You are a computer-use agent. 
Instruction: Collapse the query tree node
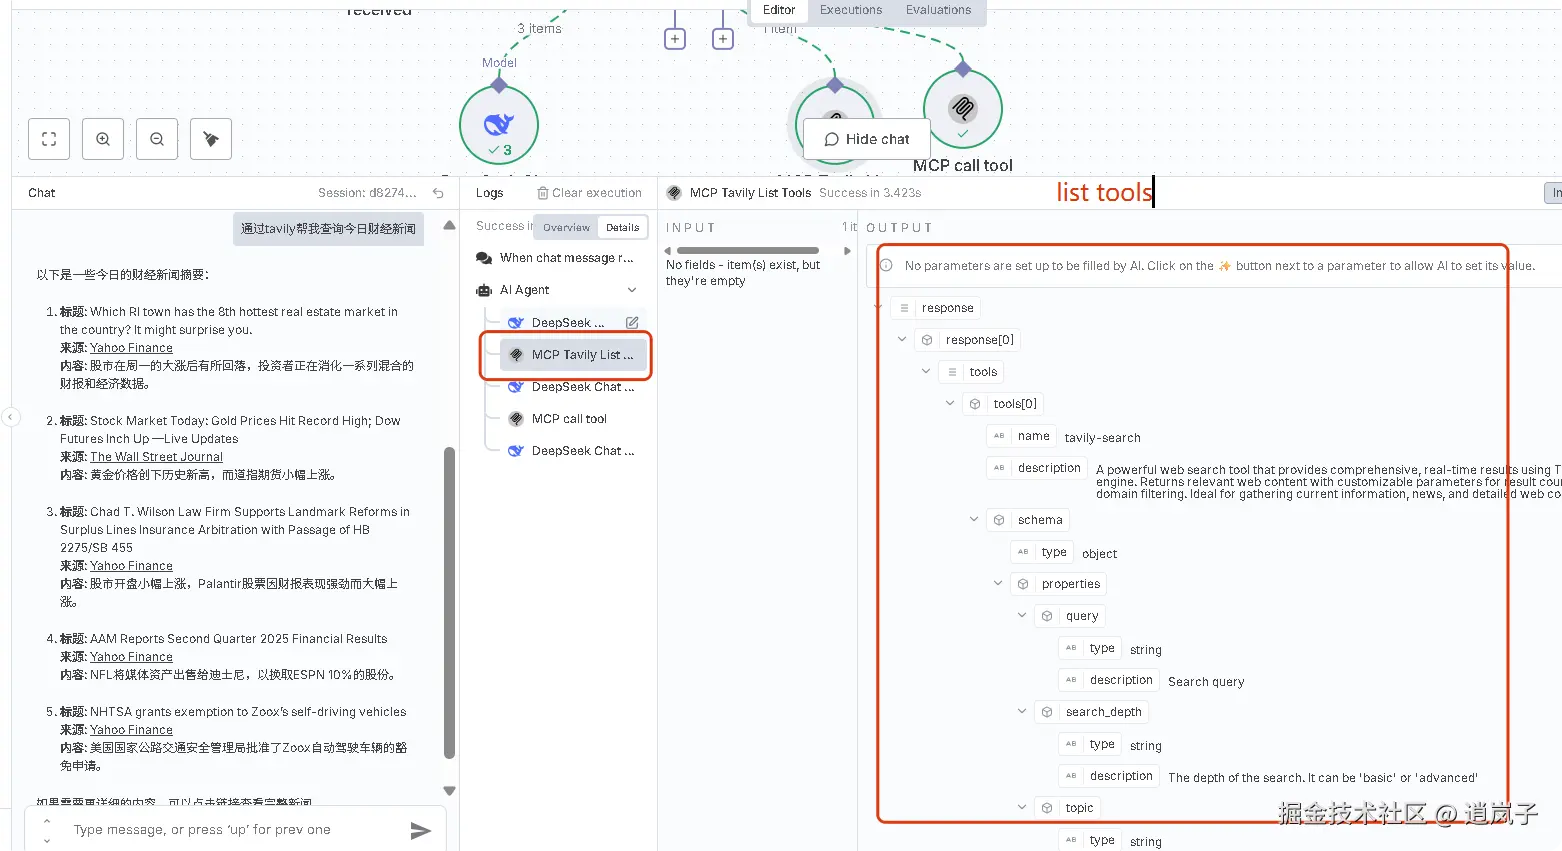(x=1022, y=616)
